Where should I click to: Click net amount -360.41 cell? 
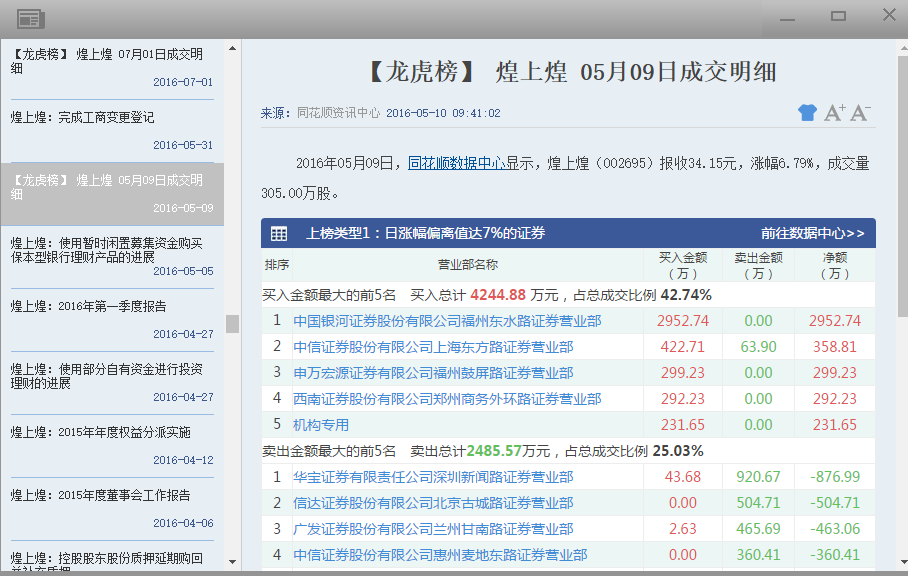[x=834, y=555]
